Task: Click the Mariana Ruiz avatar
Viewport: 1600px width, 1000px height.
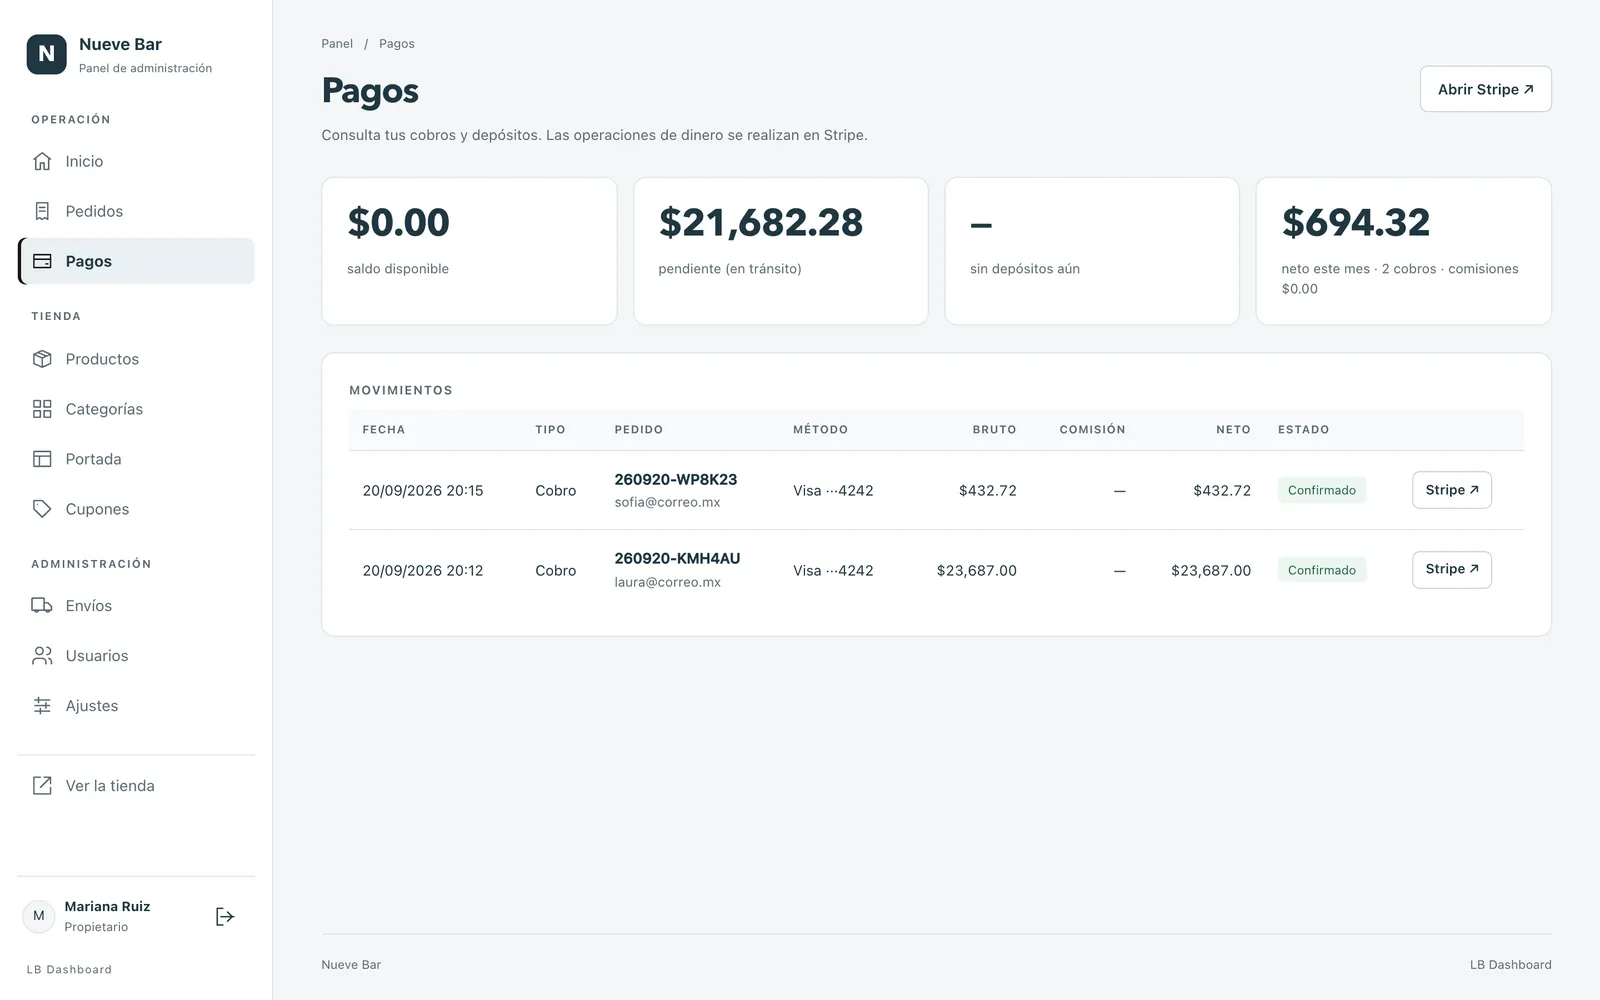Action: click(x=39, y=916)
